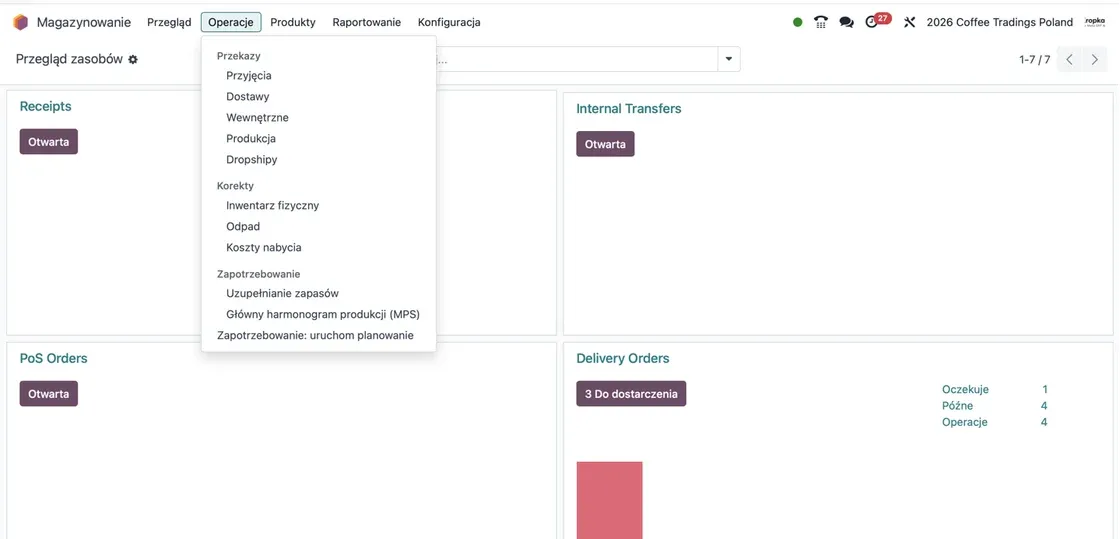Go to next page arrow
The height and width of the screenshot is (539, 1120).
click(1094, 60)
